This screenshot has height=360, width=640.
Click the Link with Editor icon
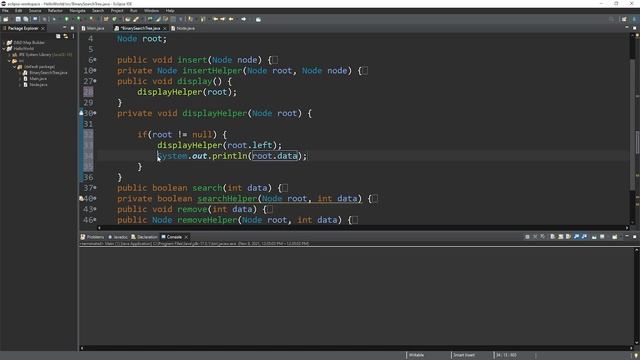pyautogui.click(x=66, y=36)
